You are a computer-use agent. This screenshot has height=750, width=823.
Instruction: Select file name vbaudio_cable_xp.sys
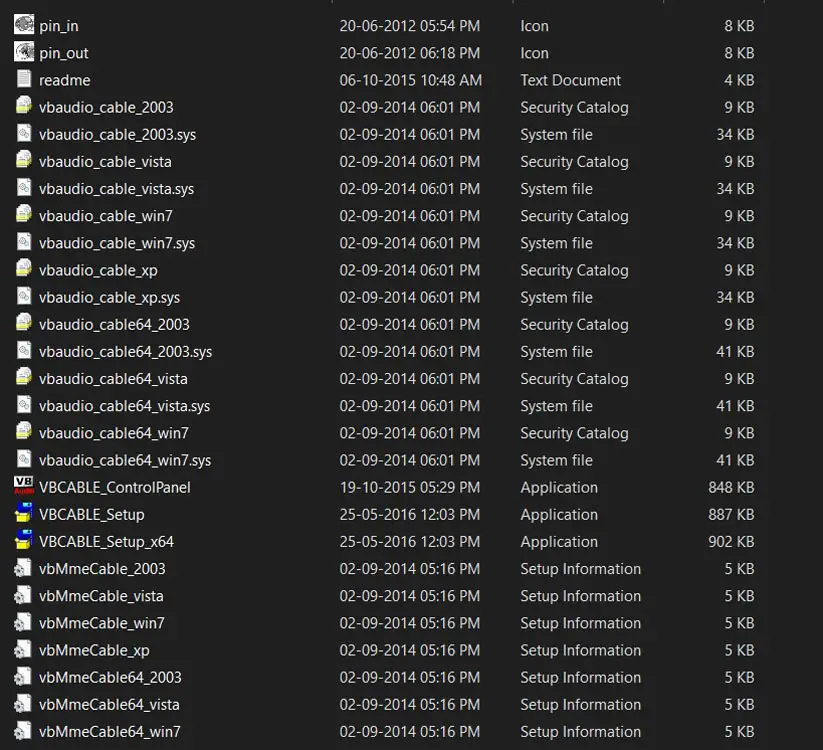[110, 298]
